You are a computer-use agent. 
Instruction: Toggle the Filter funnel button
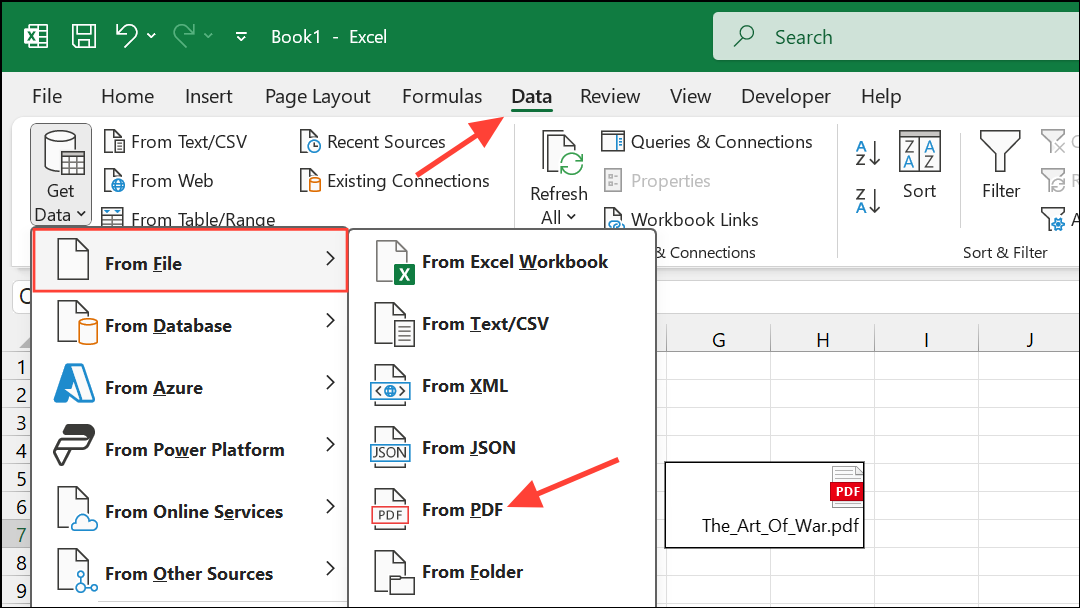1000,165
